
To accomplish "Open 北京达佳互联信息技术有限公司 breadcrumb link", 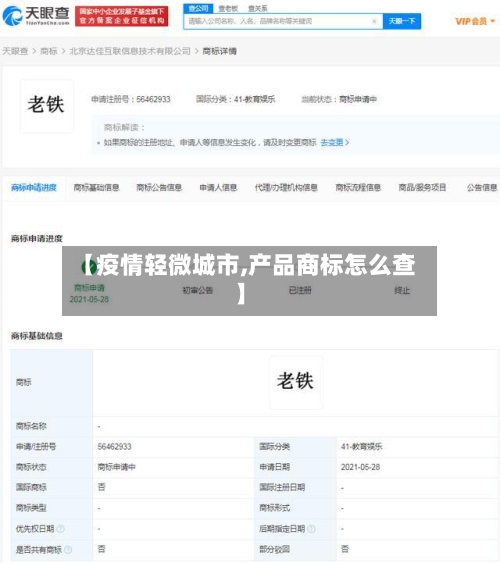I will (x=130, y=51).
